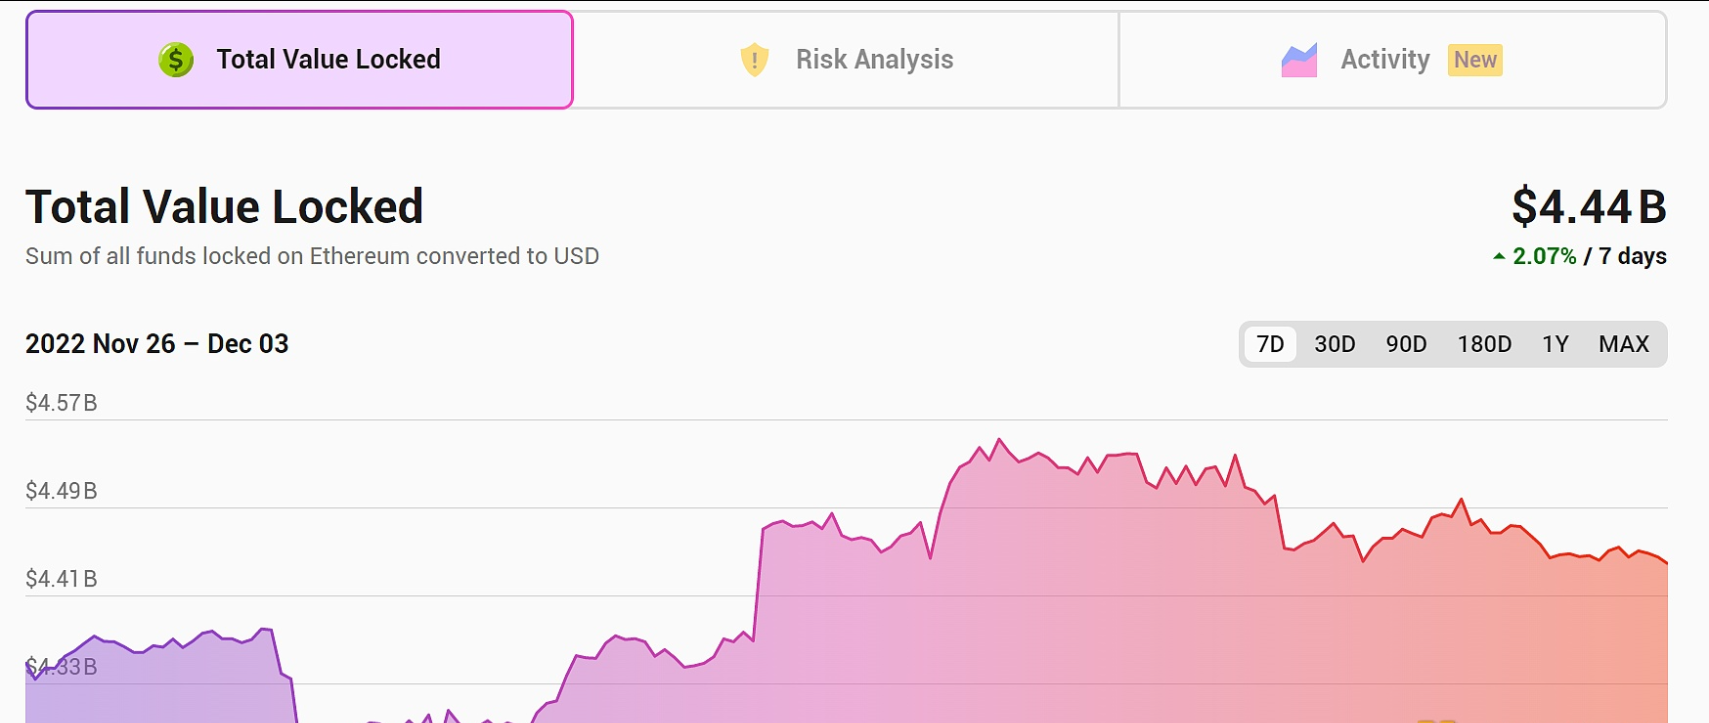Open the Total Value Locked tab

(x=299, y=60)
